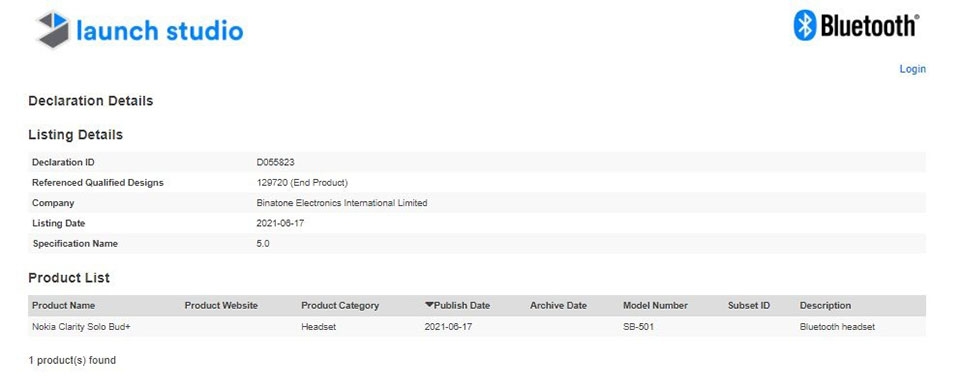Click the SB-501 model number cell

tap(638, 327)
